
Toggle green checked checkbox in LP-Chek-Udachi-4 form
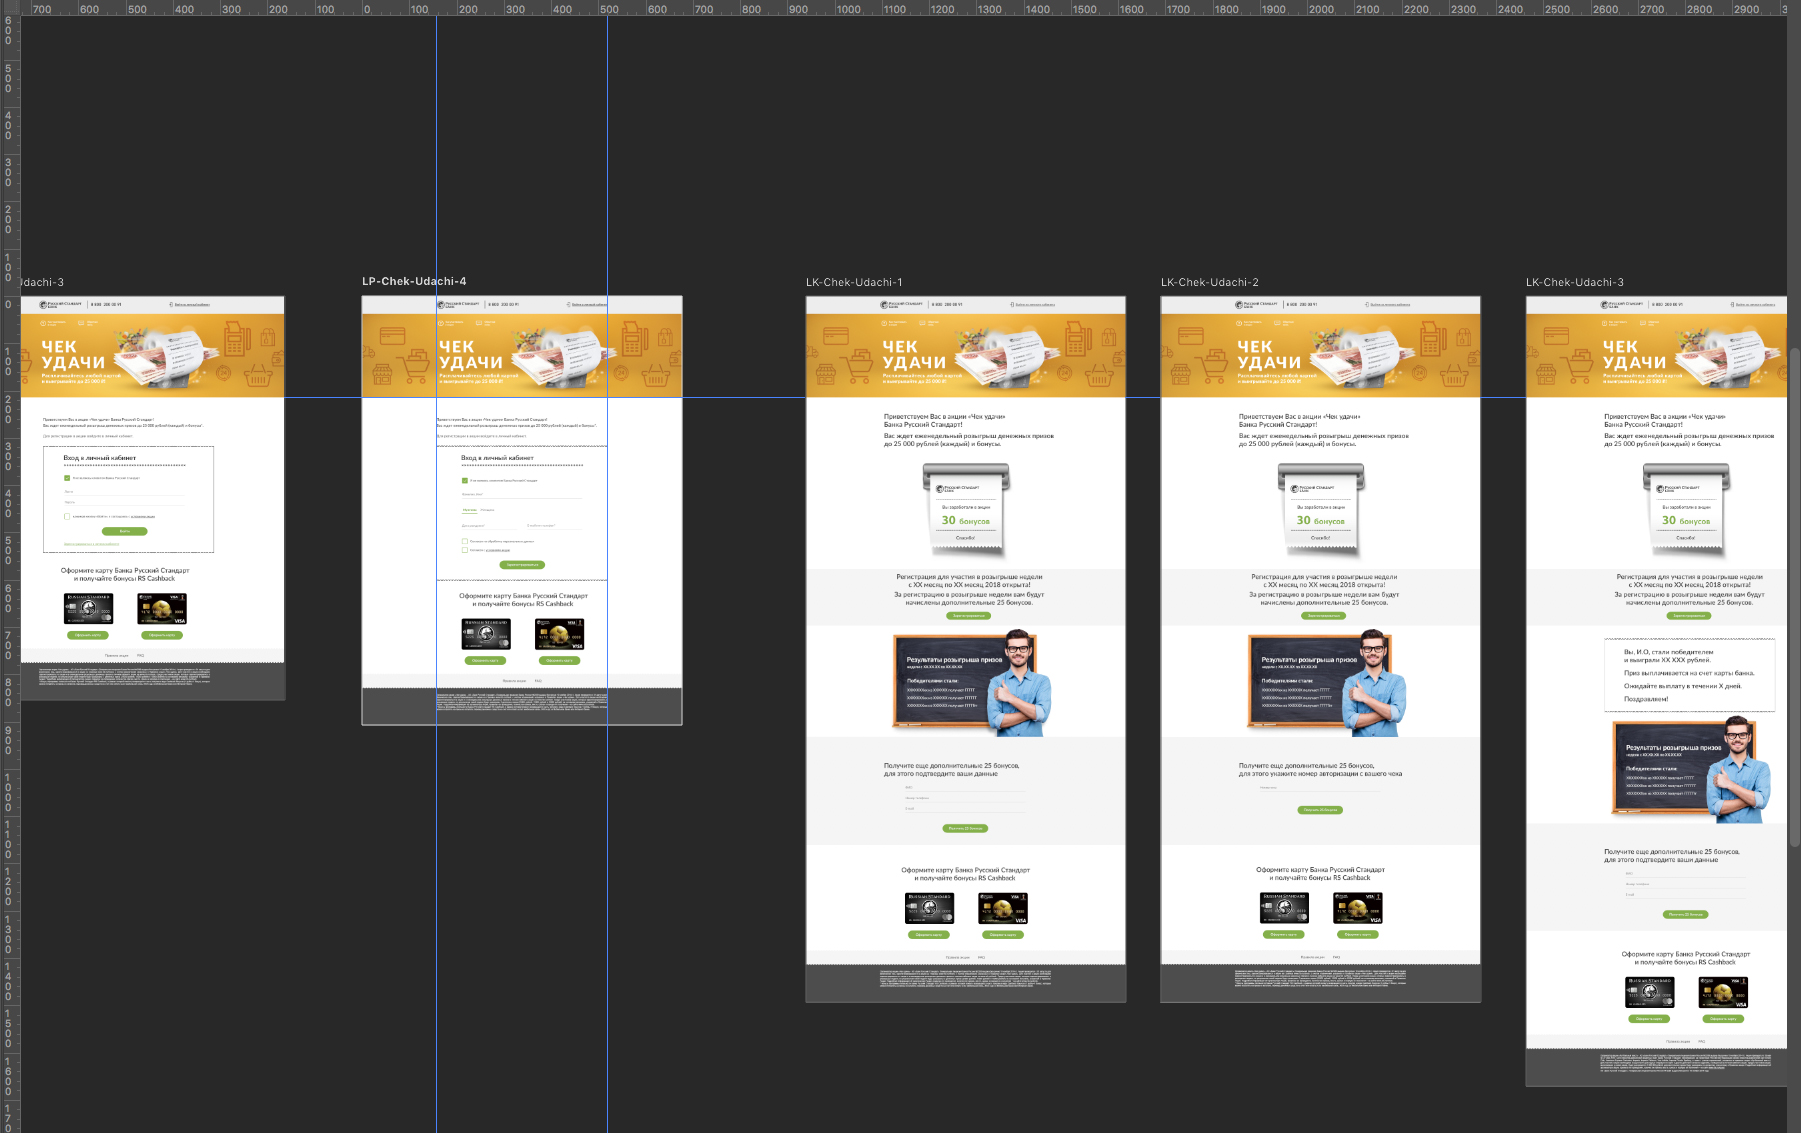tap(464, 480)
